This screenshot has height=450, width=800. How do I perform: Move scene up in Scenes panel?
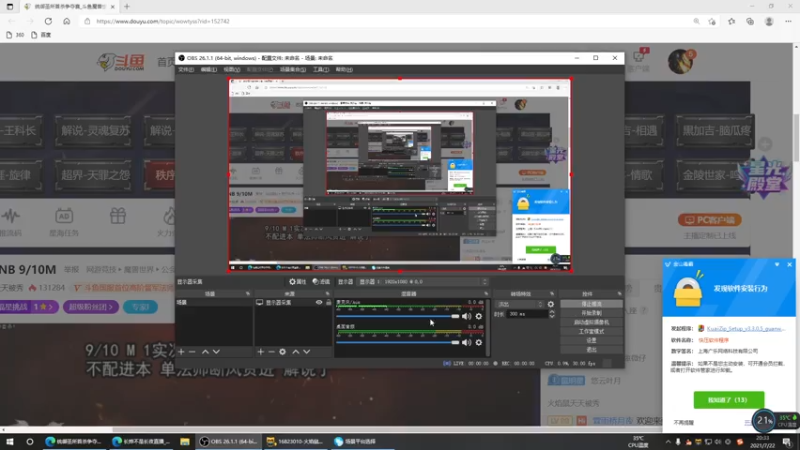[205, 352]
